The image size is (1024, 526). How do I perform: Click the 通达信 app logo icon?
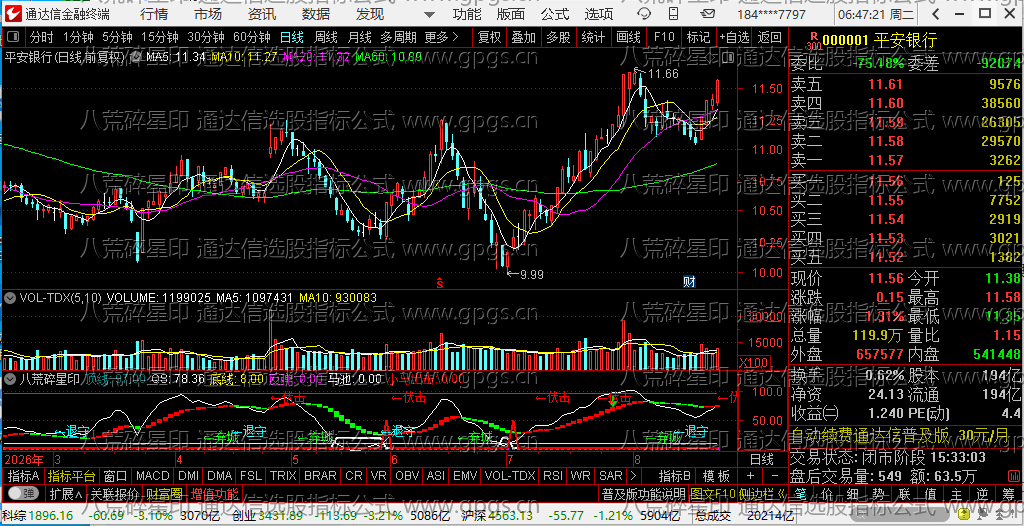[x=13, y=13]
